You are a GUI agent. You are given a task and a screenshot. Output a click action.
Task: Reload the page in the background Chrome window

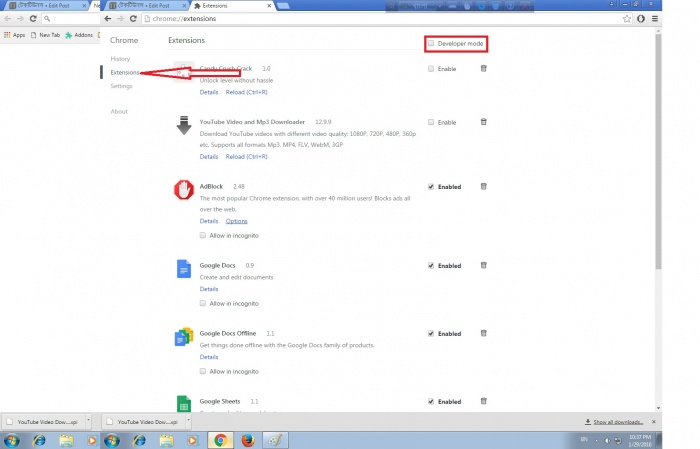[33, 19]
